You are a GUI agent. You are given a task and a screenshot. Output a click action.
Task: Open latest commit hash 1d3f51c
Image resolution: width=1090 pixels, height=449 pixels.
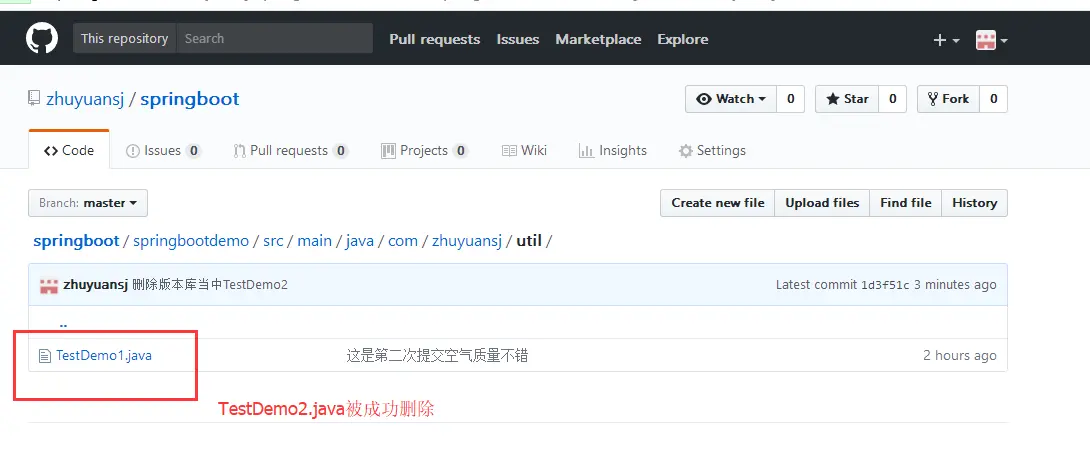tap(885, 285)
